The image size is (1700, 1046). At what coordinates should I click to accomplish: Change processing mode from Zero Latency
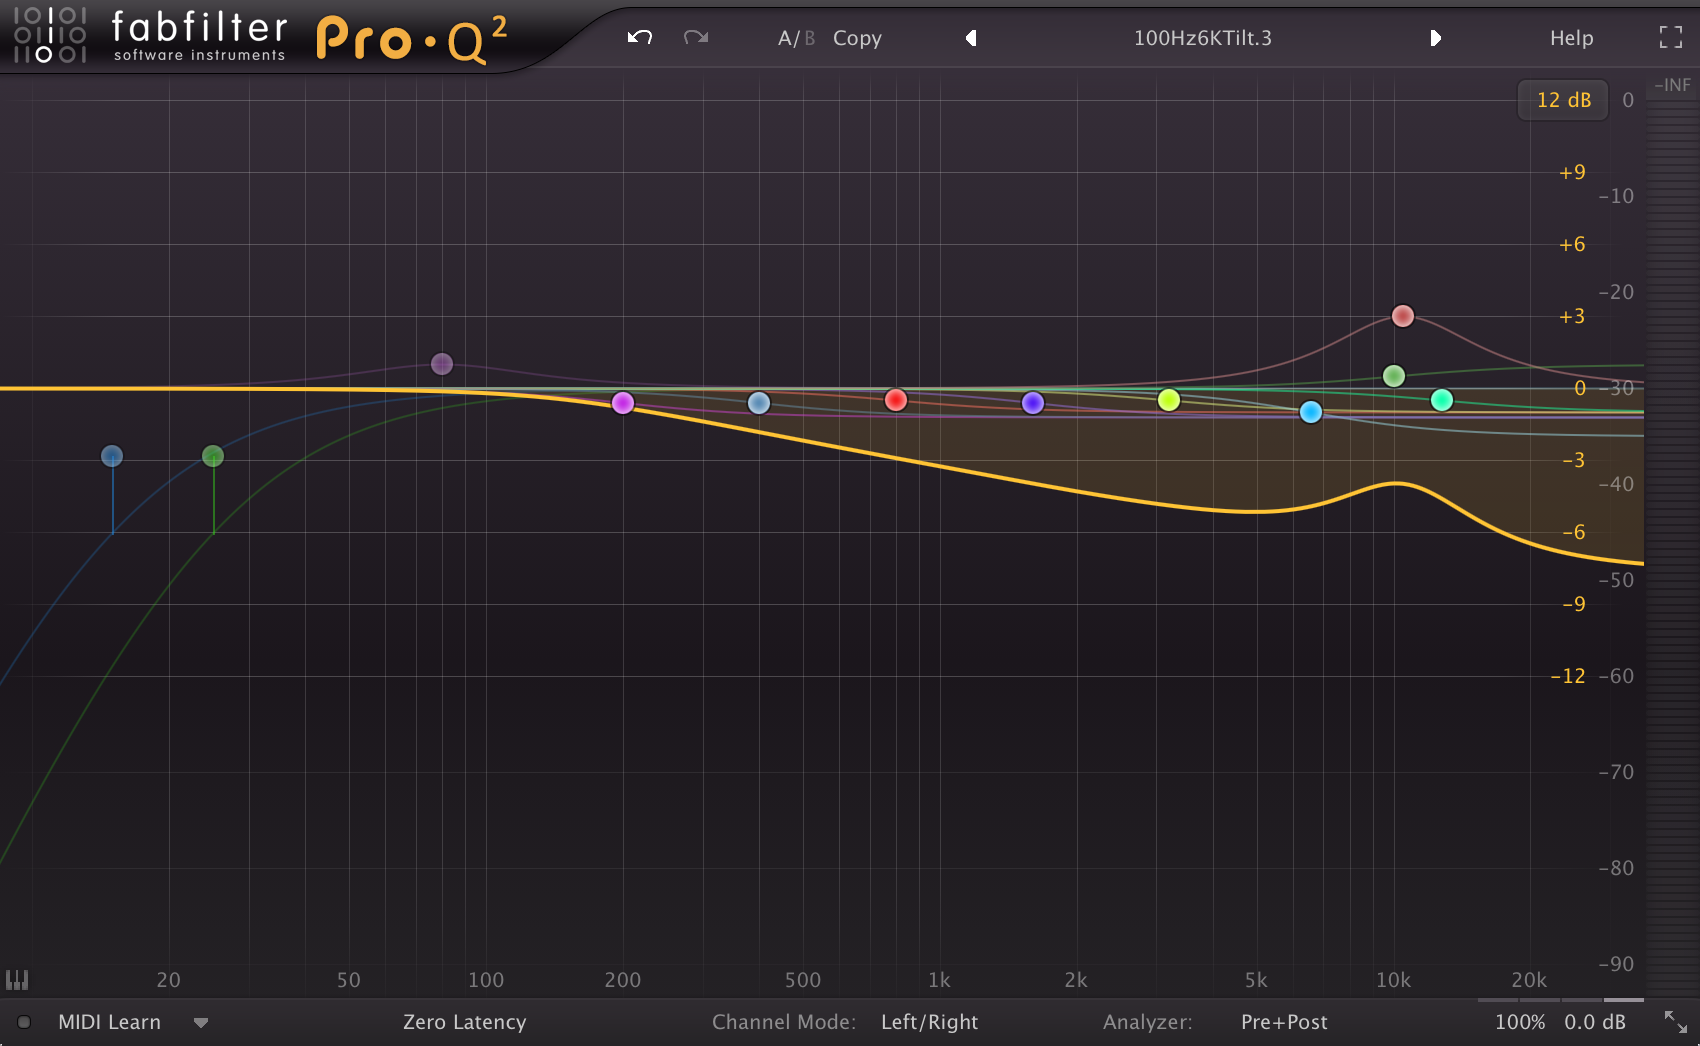464,1022
